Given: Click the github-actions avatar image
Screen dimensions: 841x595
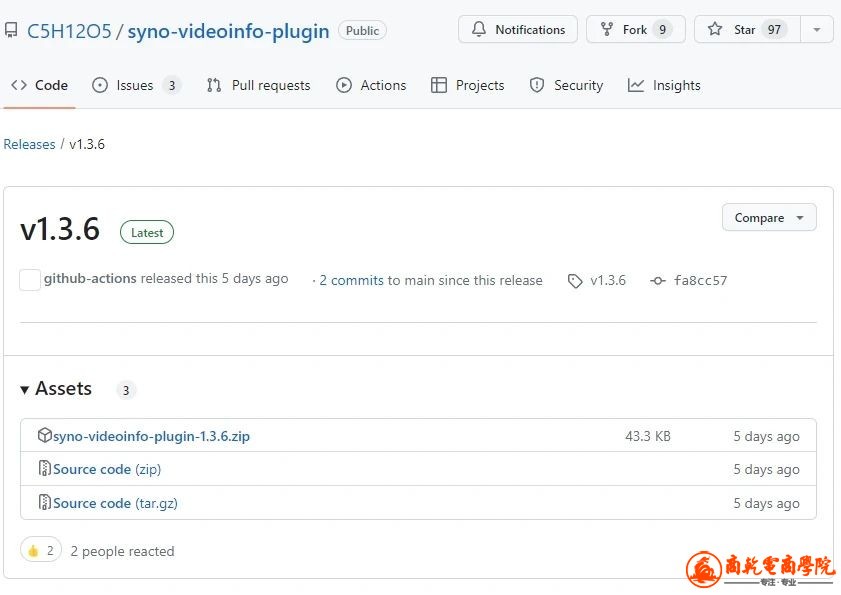Looking at the screenshot, I should [x=30, y=280].
